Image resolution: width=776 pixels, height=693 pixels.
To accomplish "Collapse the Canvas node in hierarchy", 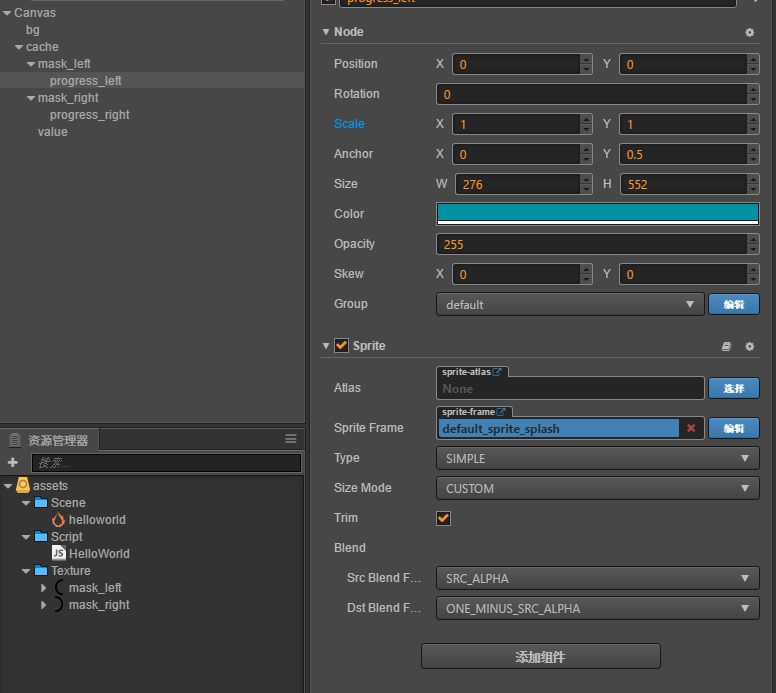I will click(7, 13).
